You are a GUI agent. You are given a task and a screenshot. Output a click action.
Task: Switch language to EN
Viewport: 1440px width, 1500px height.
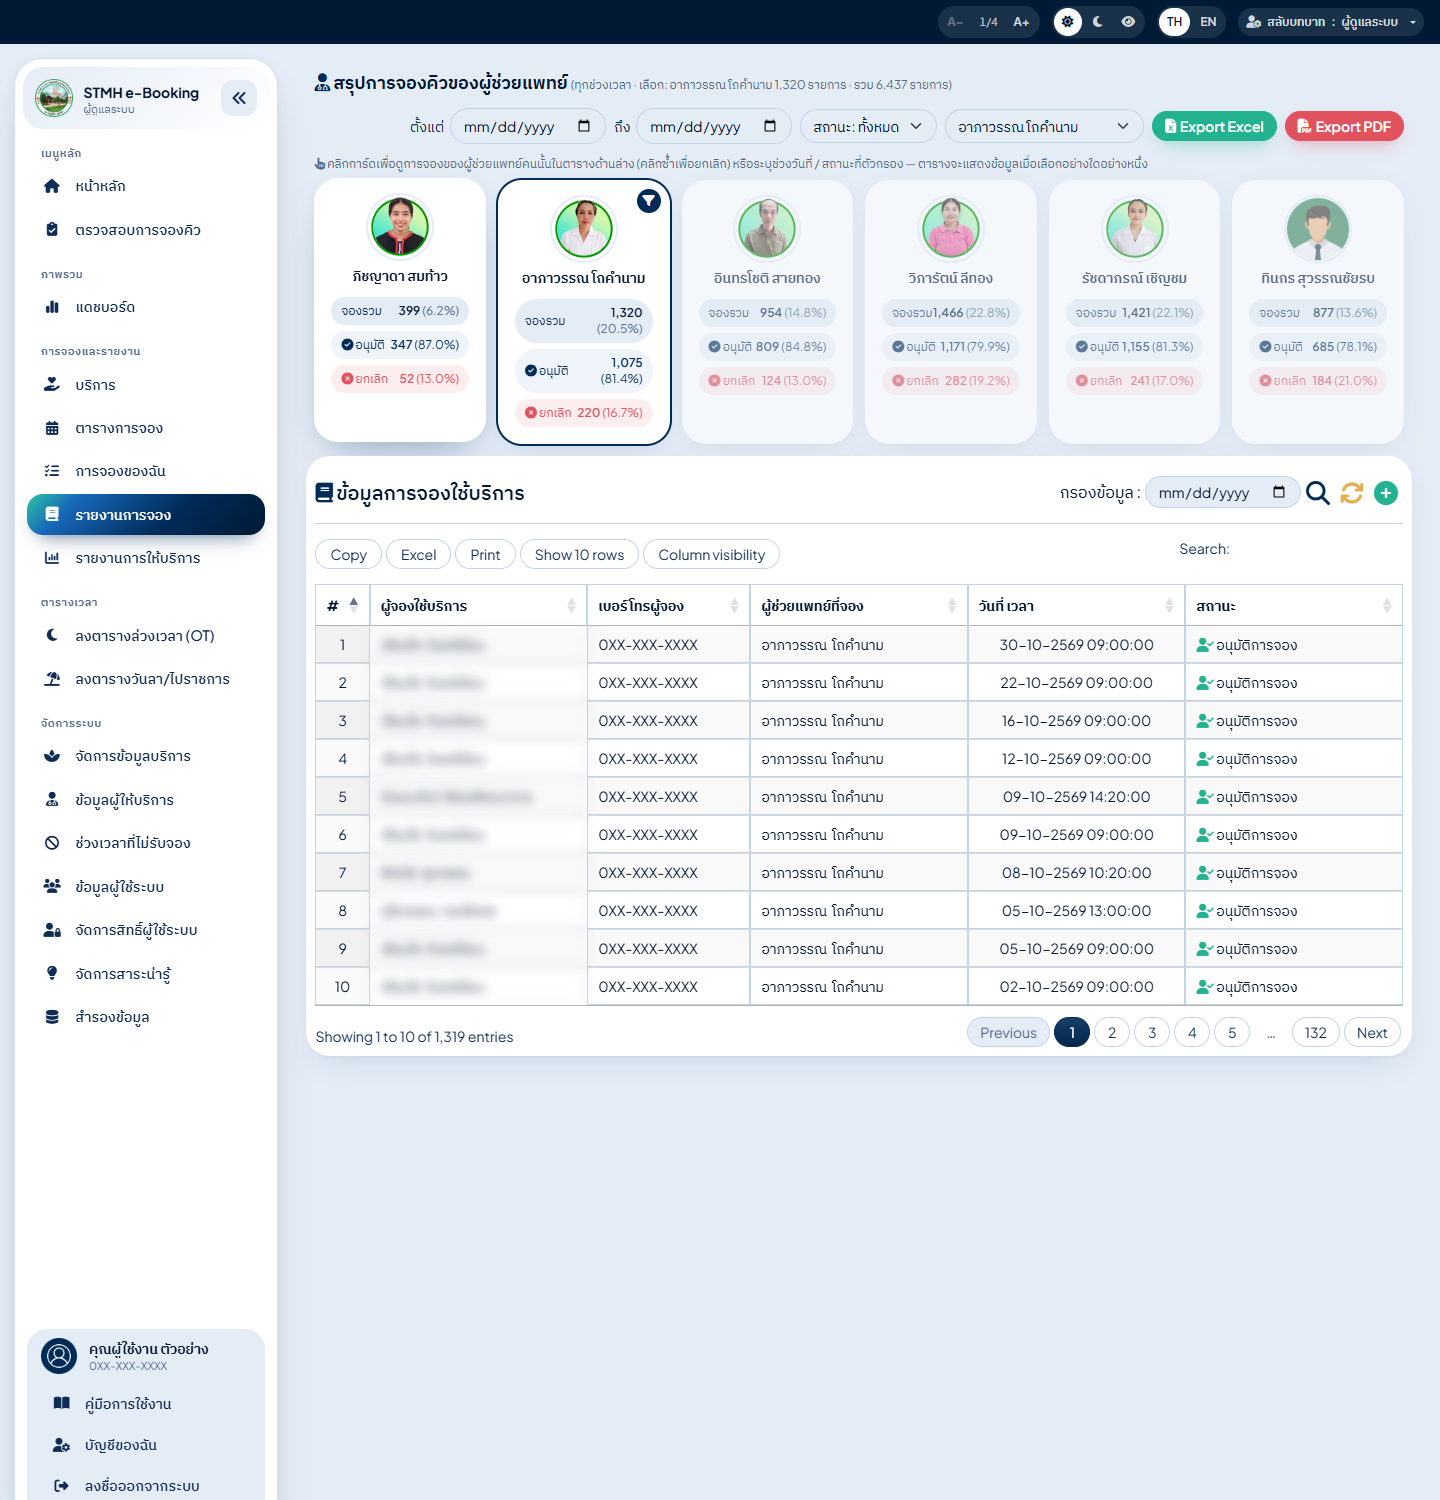click(x=1208, y=22)
